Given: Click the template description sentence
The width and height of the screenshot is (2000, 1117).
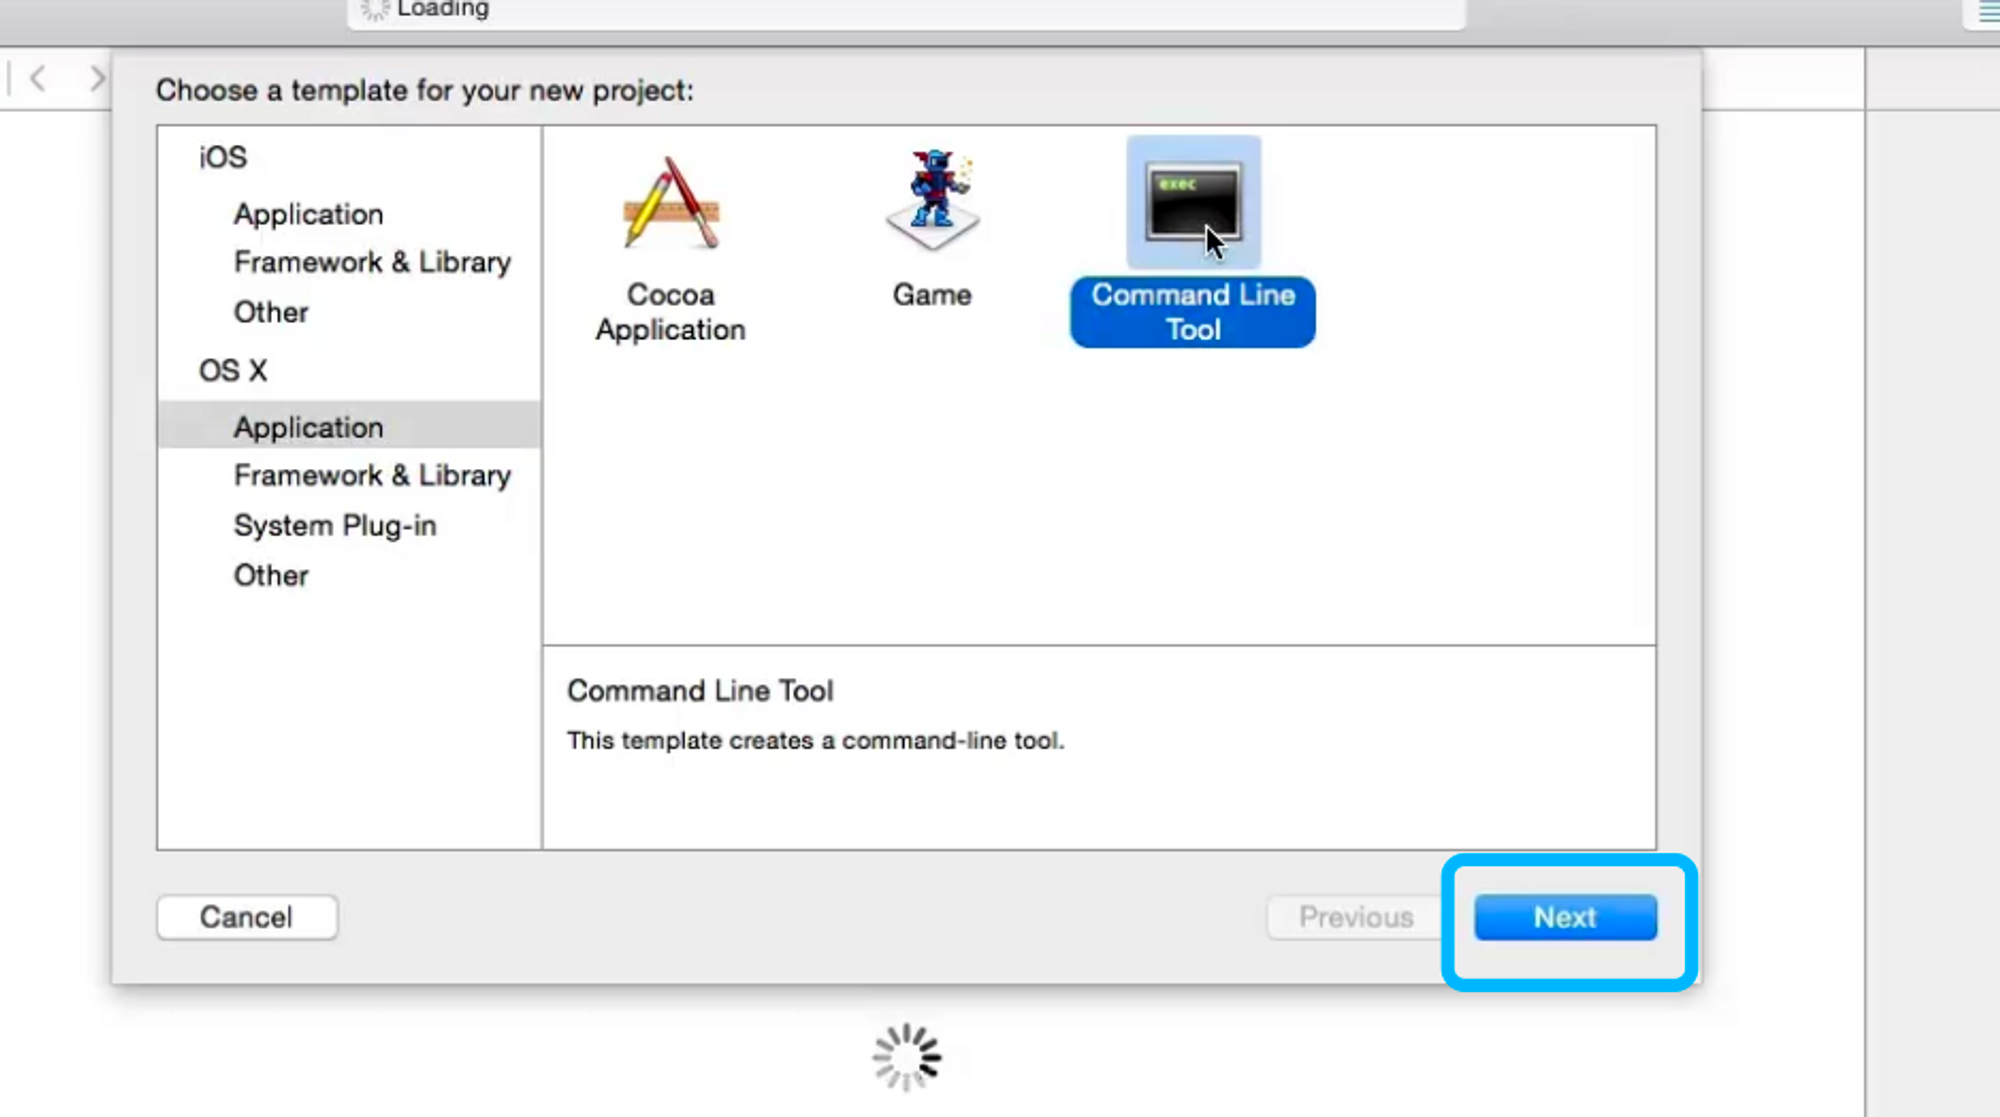Looking at the screenshot, I should tap(816, 740).
